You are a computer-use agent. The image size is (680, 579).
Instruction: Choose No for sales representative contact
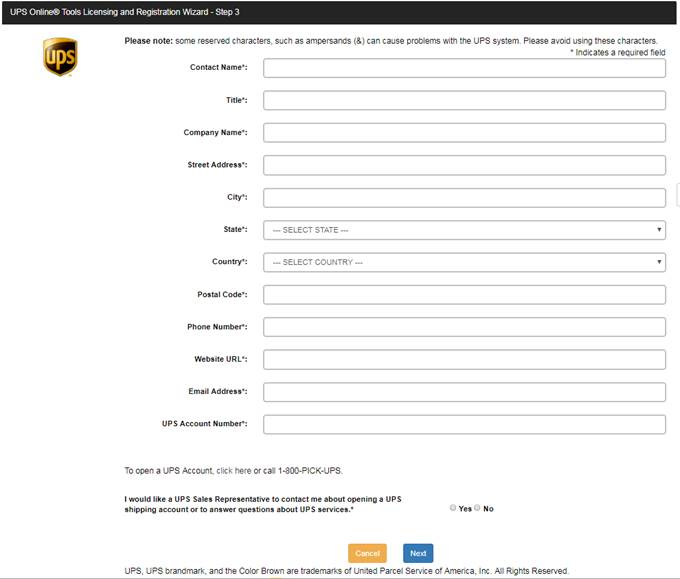click(x=477, y=507)
